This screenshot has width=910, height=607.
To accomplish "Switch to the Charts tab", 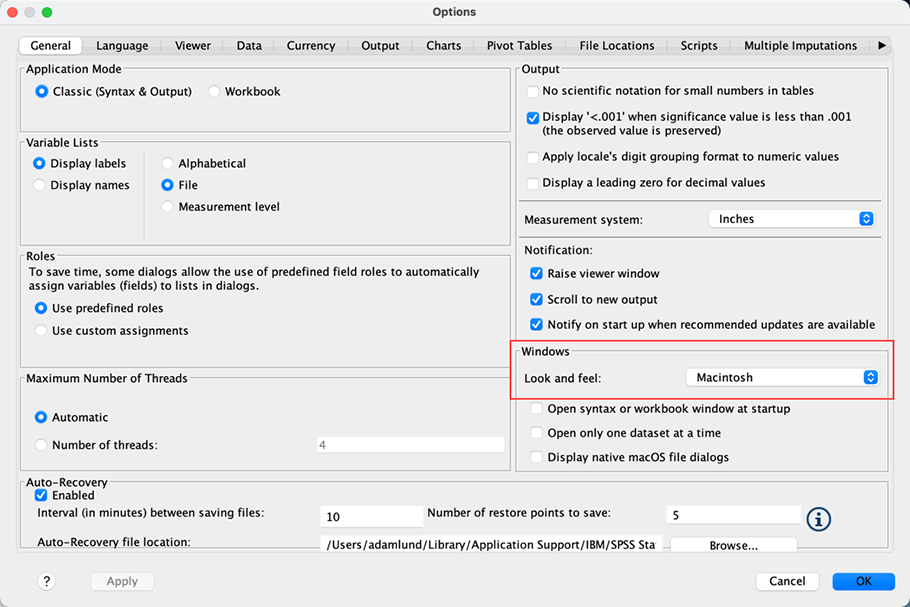I will [x=443, y=45].
